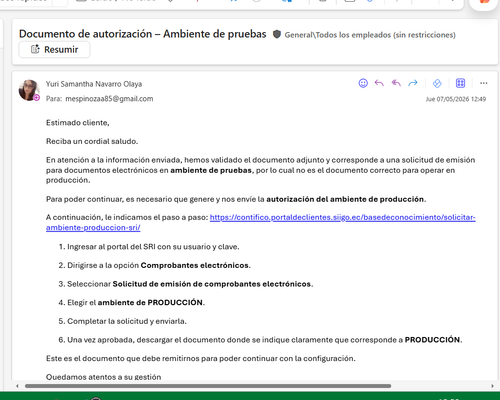
Task: Click the scrollbar right arrow
Action: (x=492, y=386)
